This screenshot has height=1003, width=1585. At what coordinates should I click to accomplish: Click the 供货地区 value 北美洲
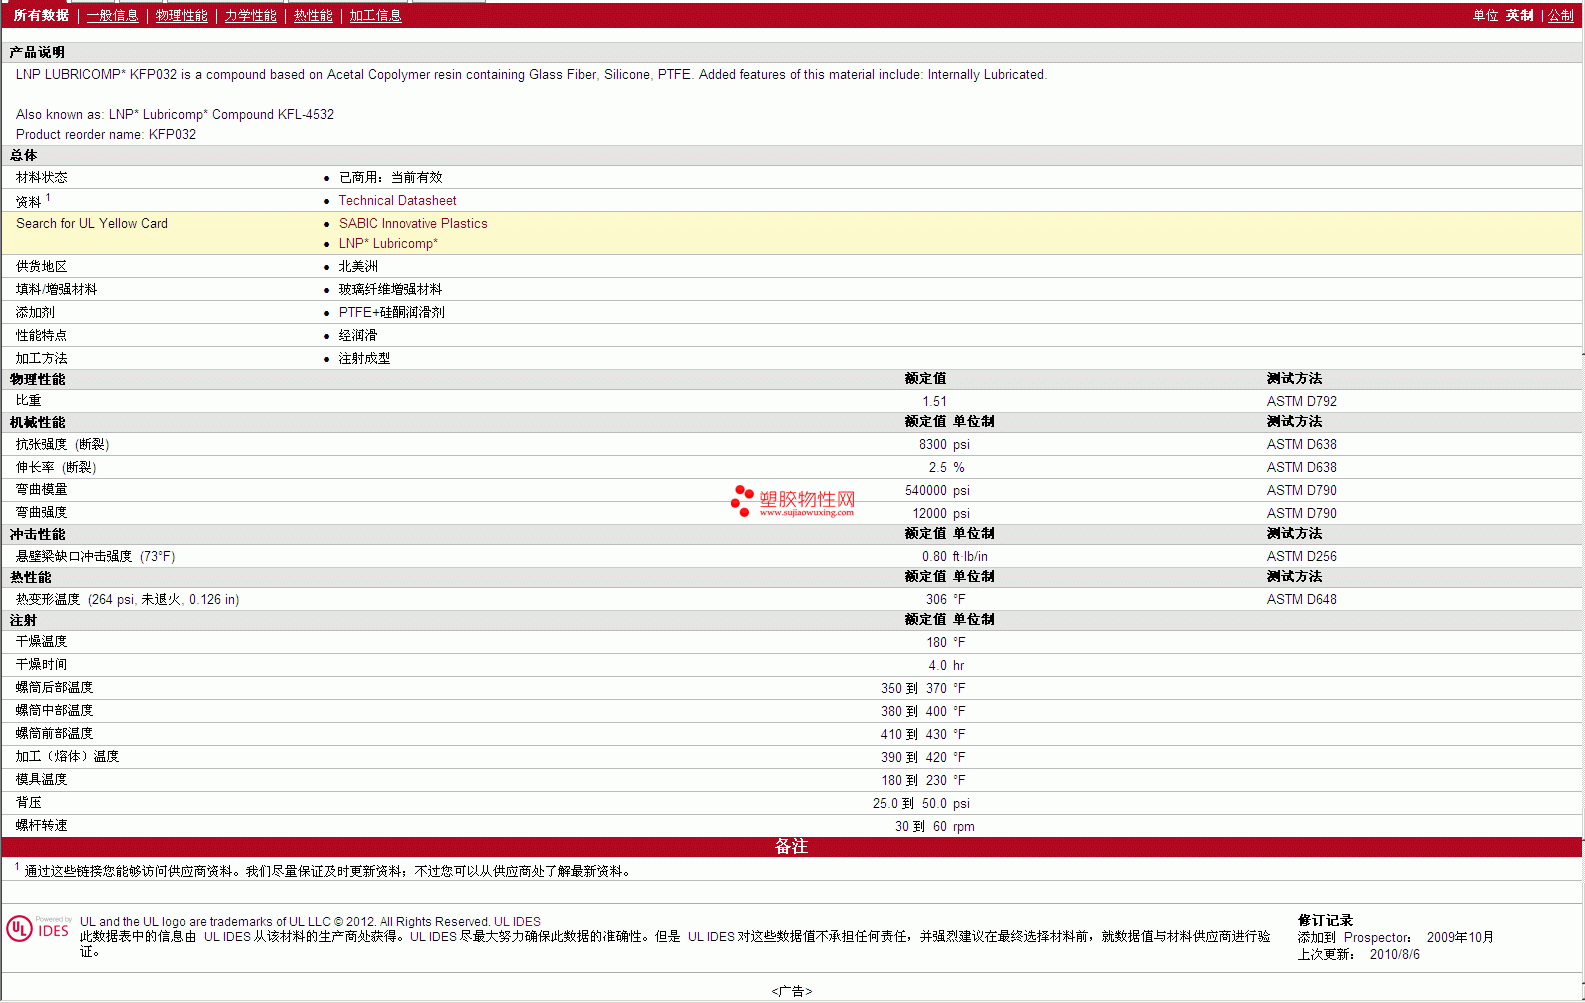[358, 267]
